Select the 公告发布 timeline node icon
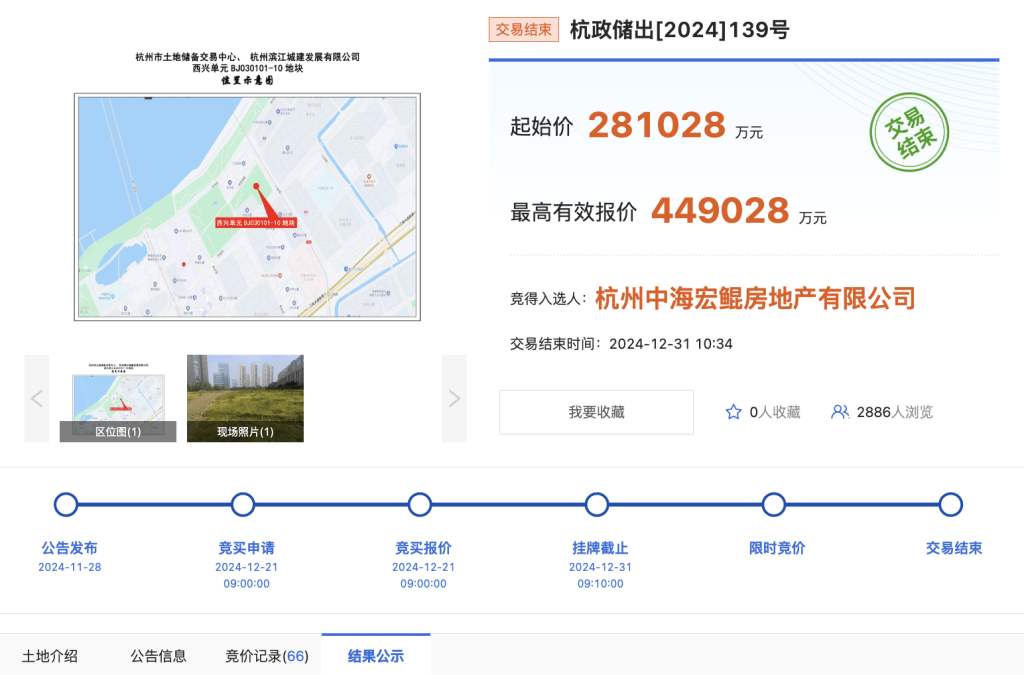This screenshot has width=1024, height=675. tap(63, 506)
